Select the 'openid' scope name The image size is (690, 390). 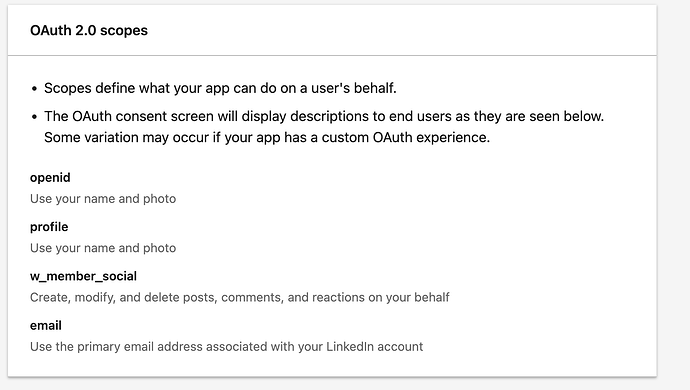coord(50,178)
